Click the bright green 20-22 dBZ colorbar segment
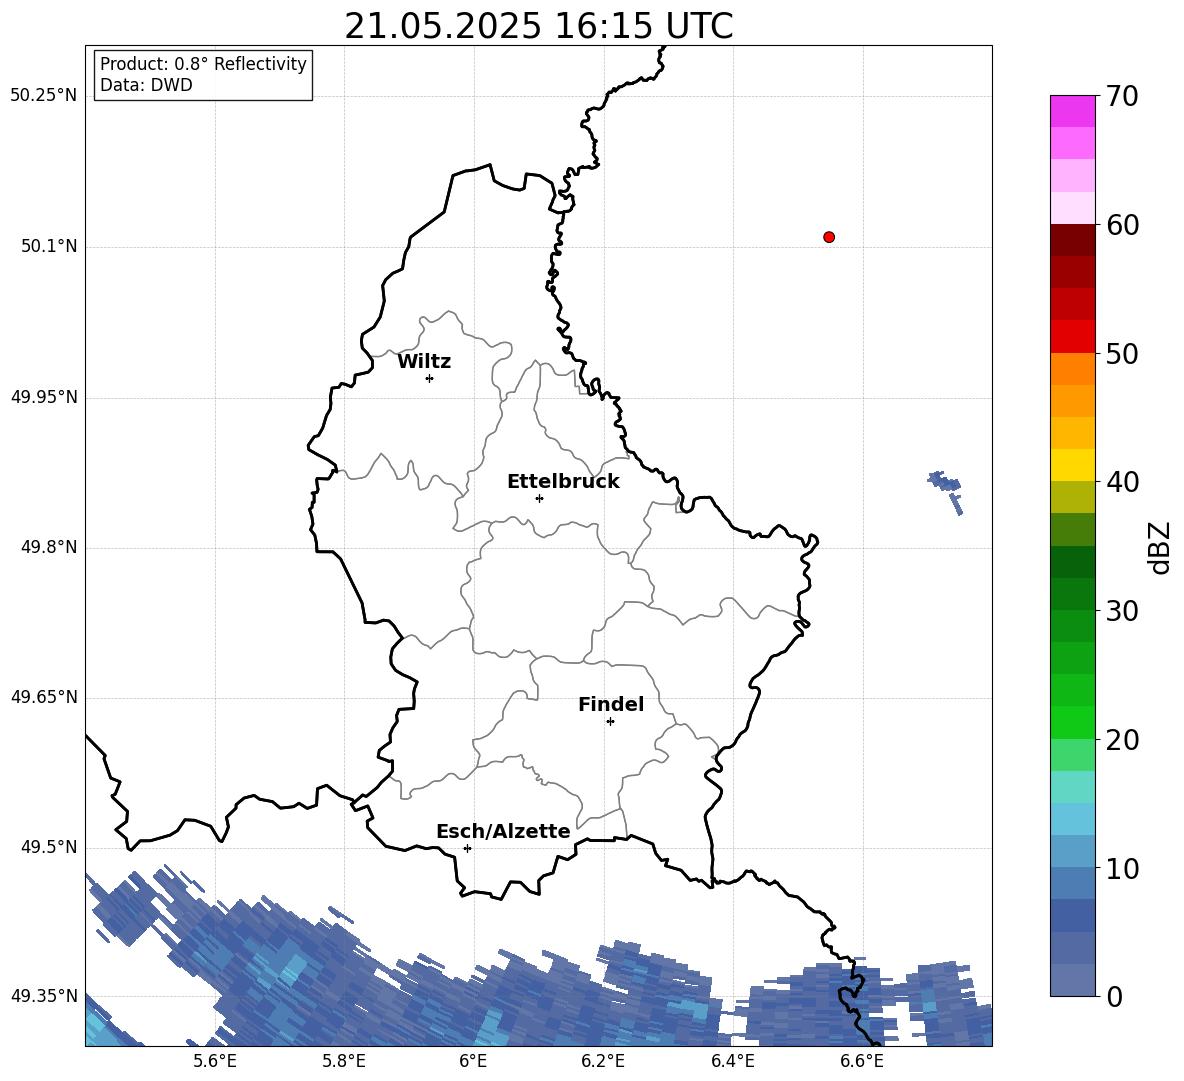 [x=1072, y=722]
